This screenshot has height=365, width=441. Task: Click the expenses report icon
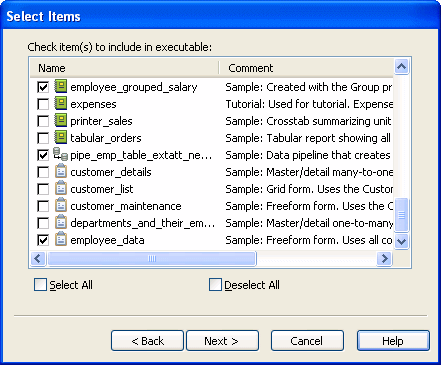click(61, 103)
